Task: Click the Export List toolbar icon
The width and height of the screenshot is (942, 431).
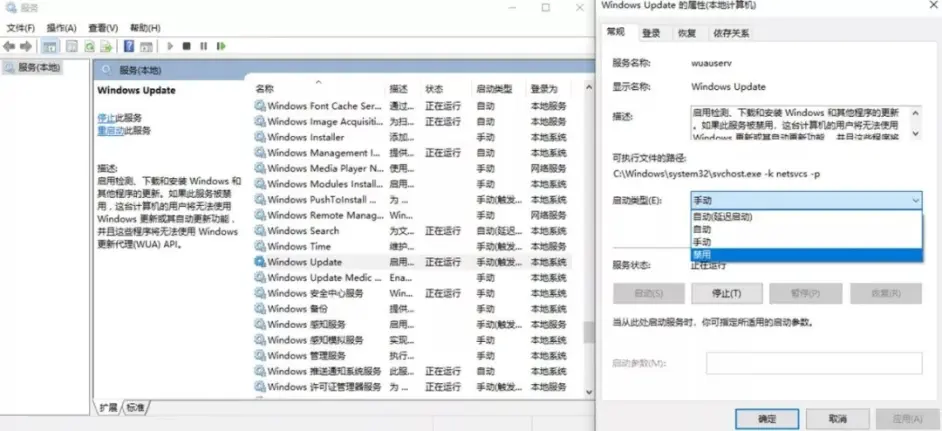Action: (x=106, y=46)
